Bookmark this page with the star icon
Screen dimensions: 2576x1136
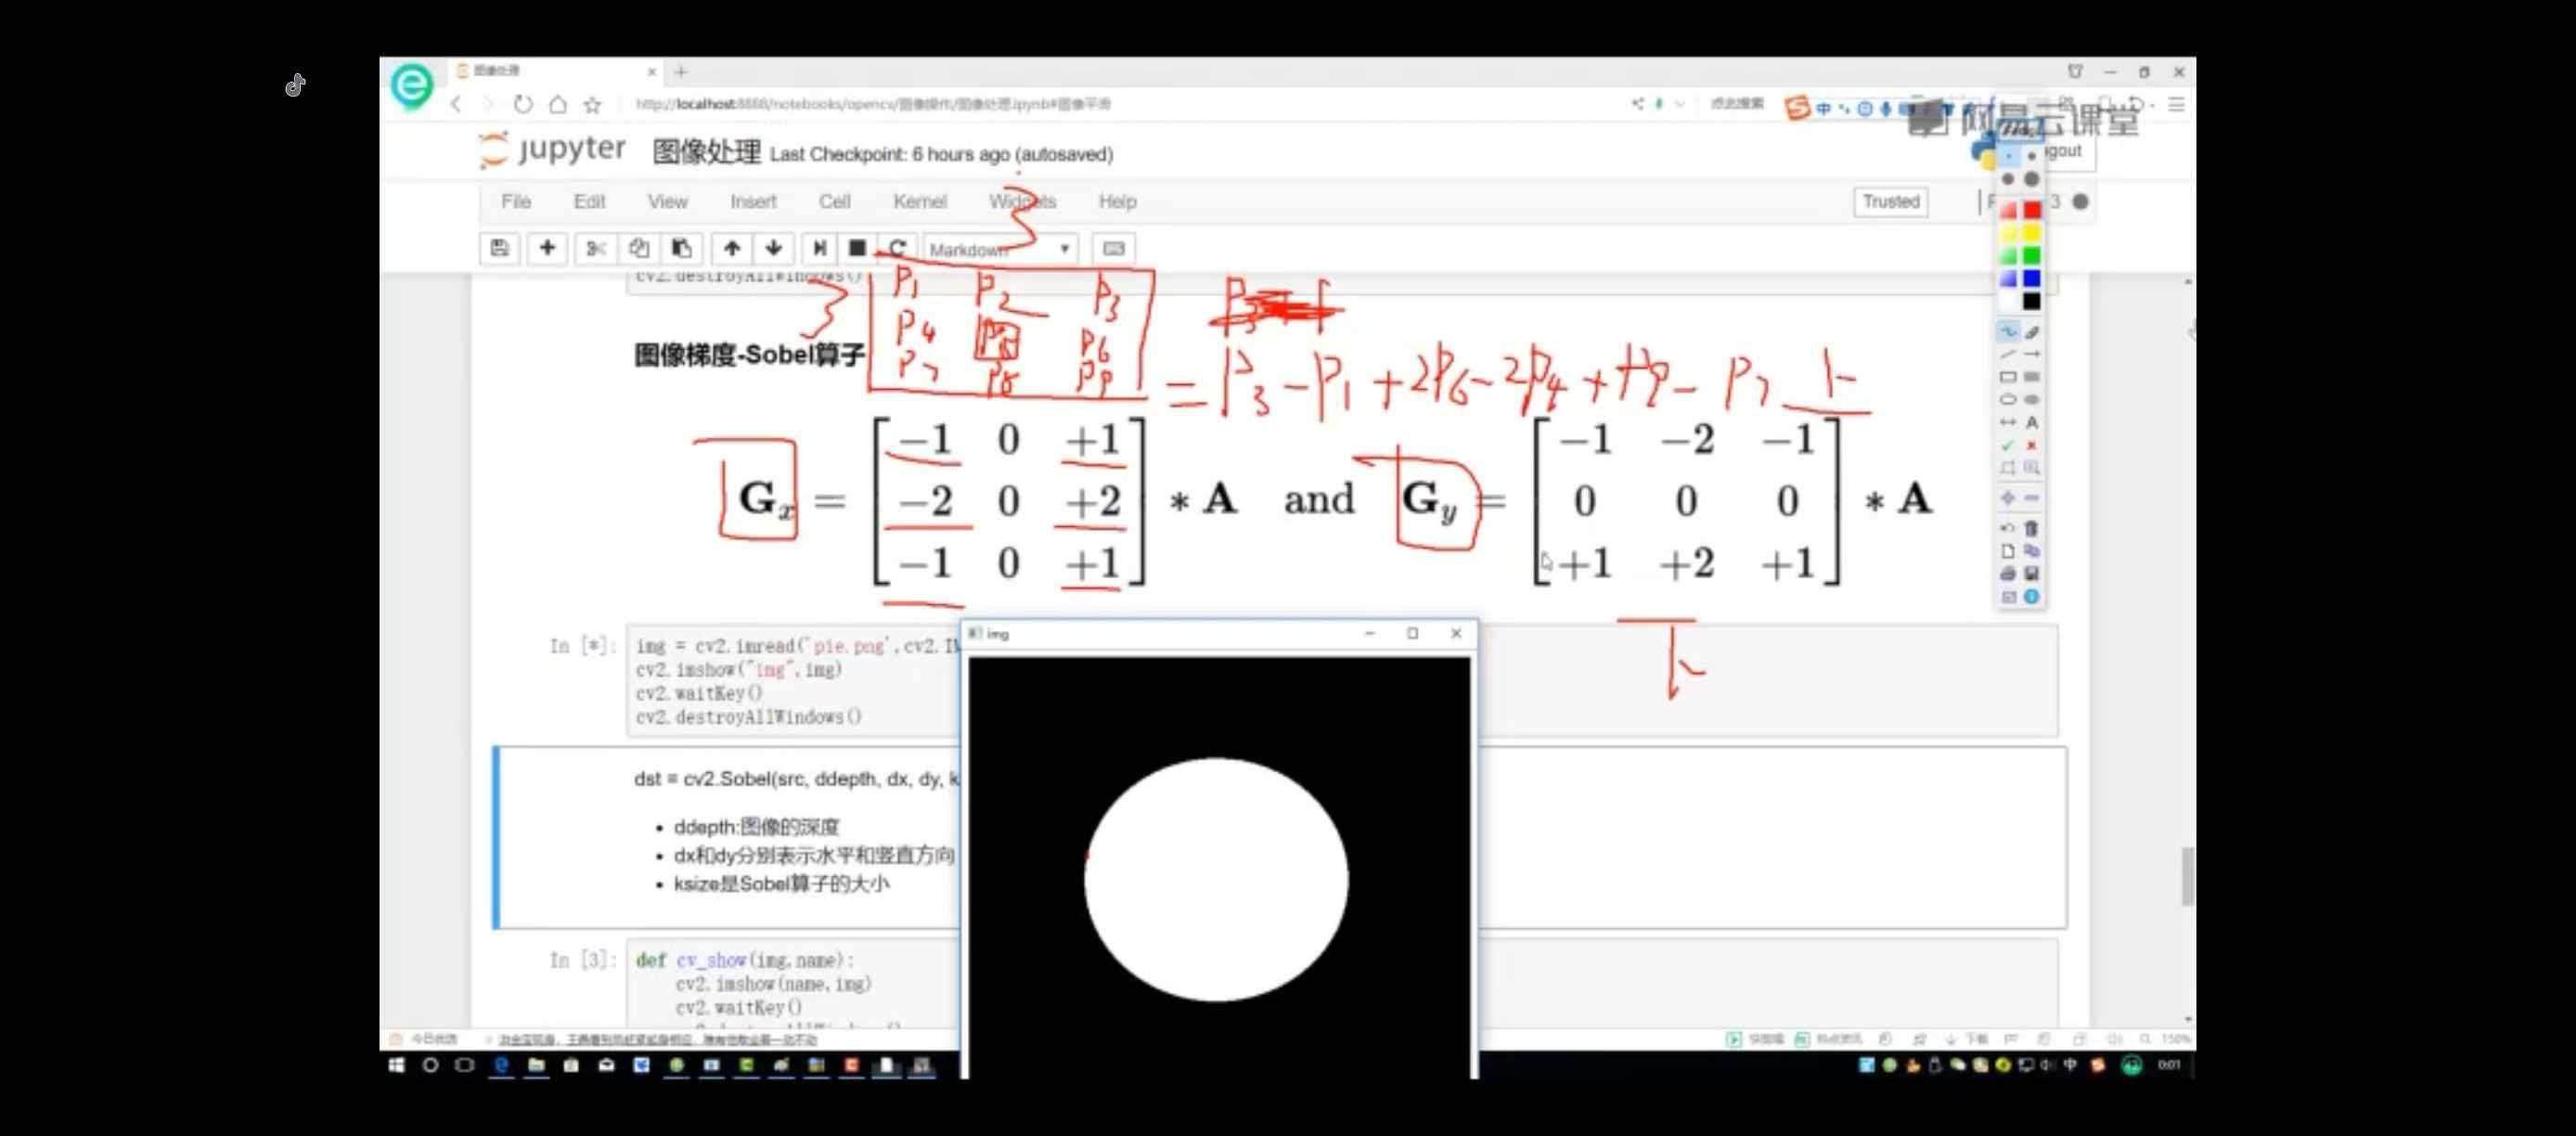(593, 104)
